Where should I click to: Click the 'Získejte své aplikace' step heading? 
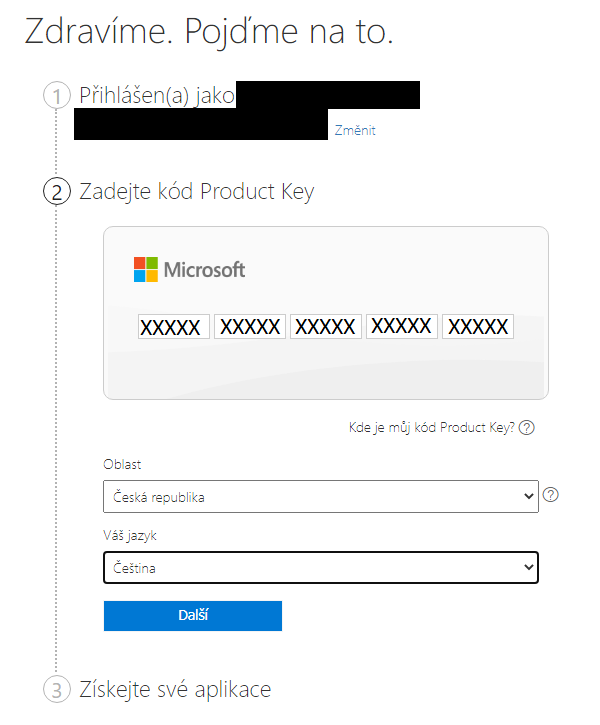point(175,690)
